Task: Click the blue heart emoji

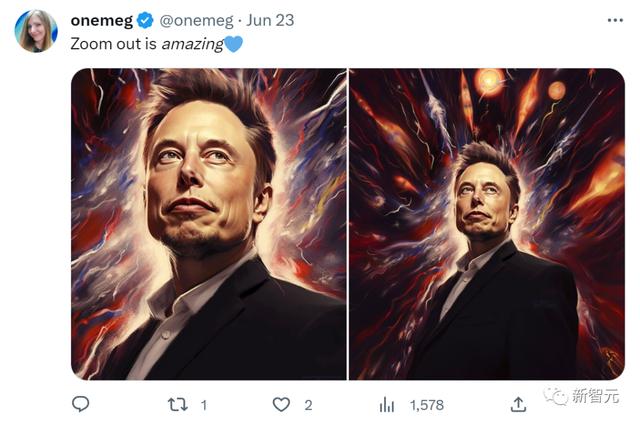Action: point(233,44)
